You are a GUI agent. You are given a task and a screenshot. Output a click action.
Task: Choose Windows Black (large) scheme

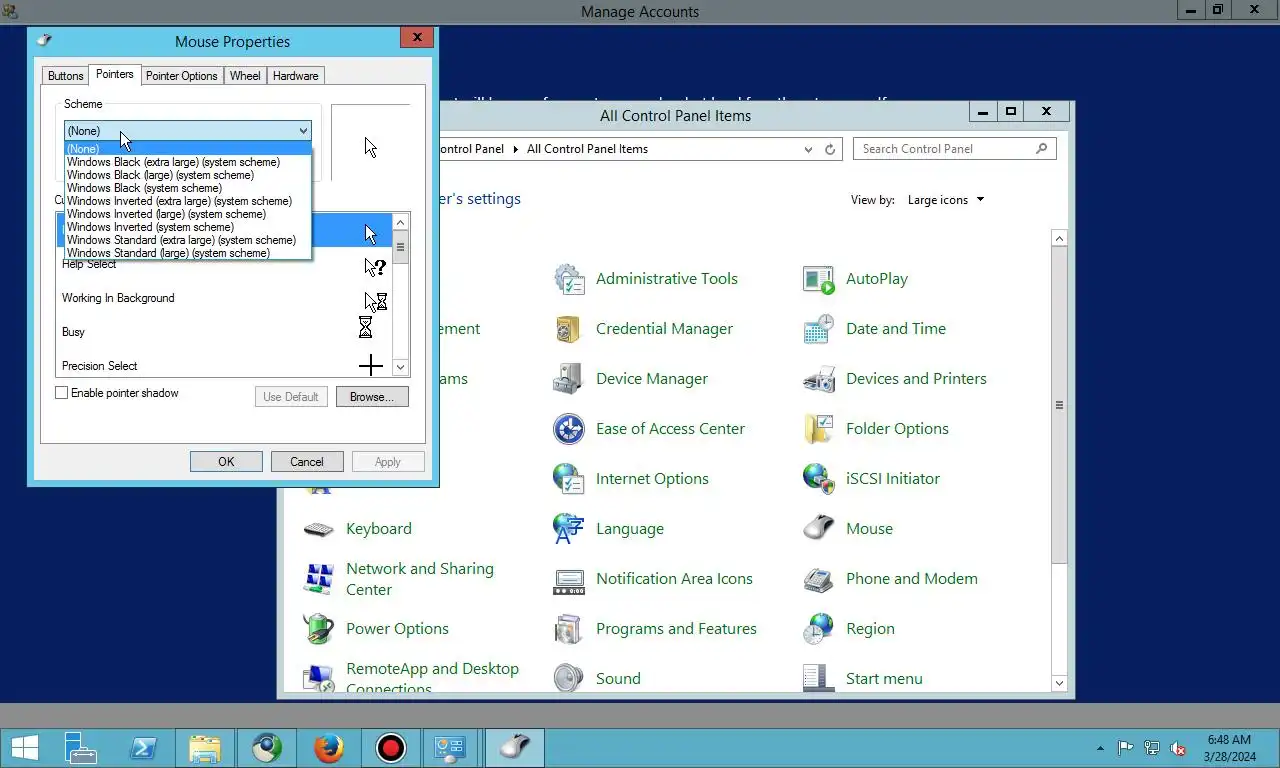[x=188, y=175]
